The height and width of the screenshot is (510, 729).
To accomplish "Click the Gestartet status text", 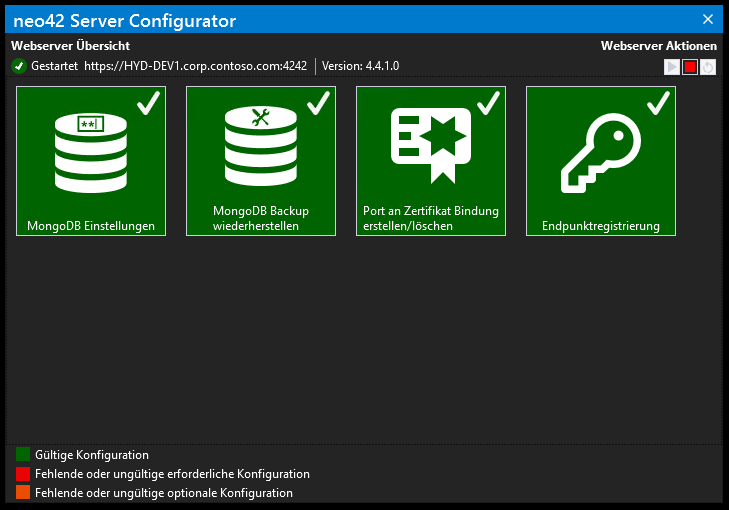I will coord(54,66).
